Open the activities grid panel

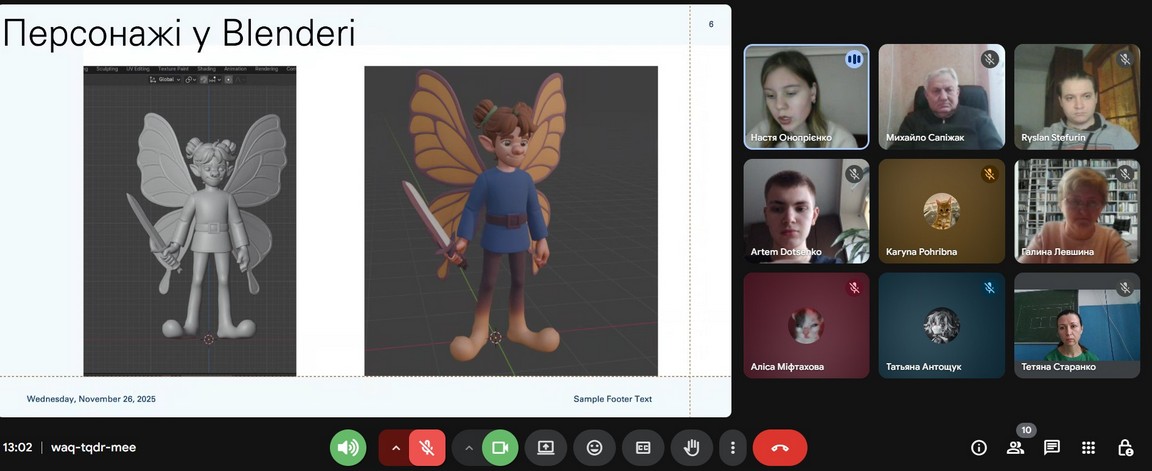[x=1089, y=447]
